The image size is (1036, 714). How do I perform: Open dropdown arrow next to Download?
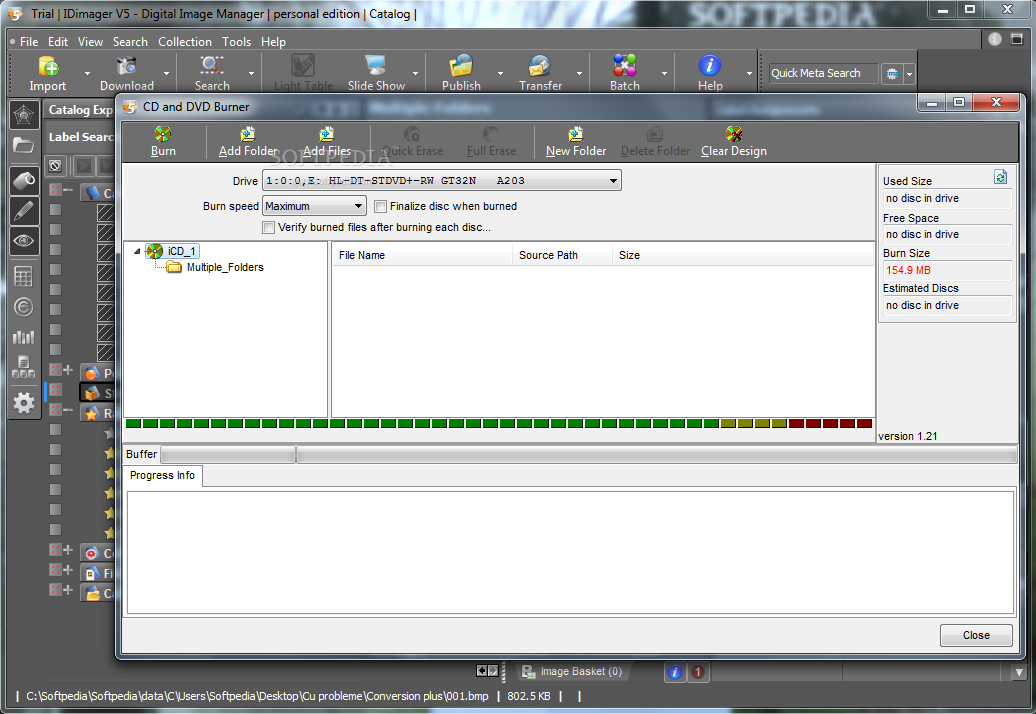tap(166, 73)
